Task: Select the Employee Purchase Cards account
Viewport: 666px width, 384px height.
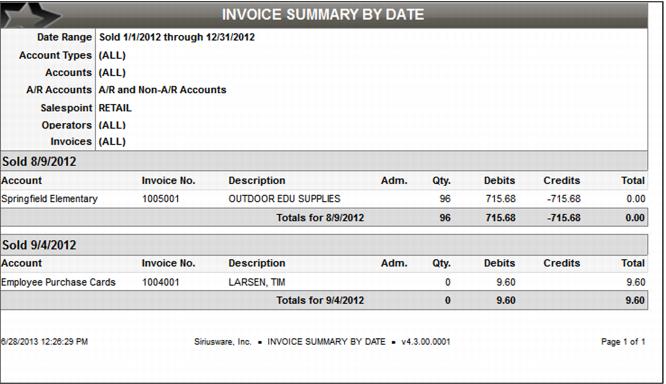Action: coord(58,282)
